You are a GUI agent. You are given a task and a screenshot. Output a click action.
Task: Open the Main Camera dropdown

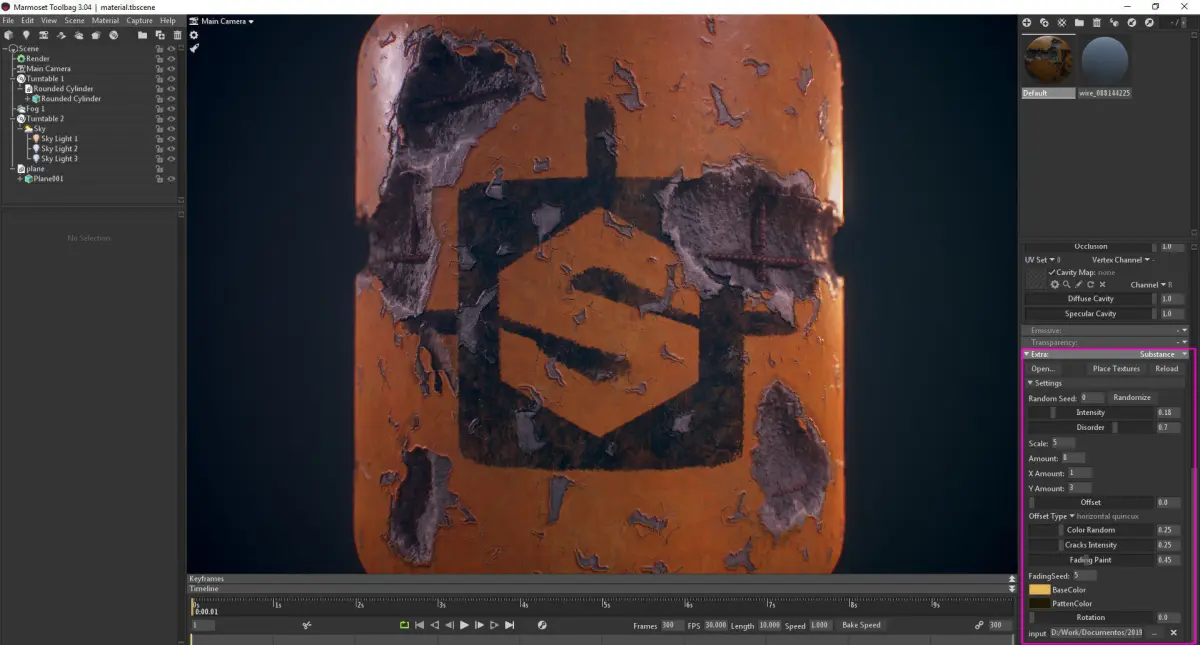tap(227, 21)
